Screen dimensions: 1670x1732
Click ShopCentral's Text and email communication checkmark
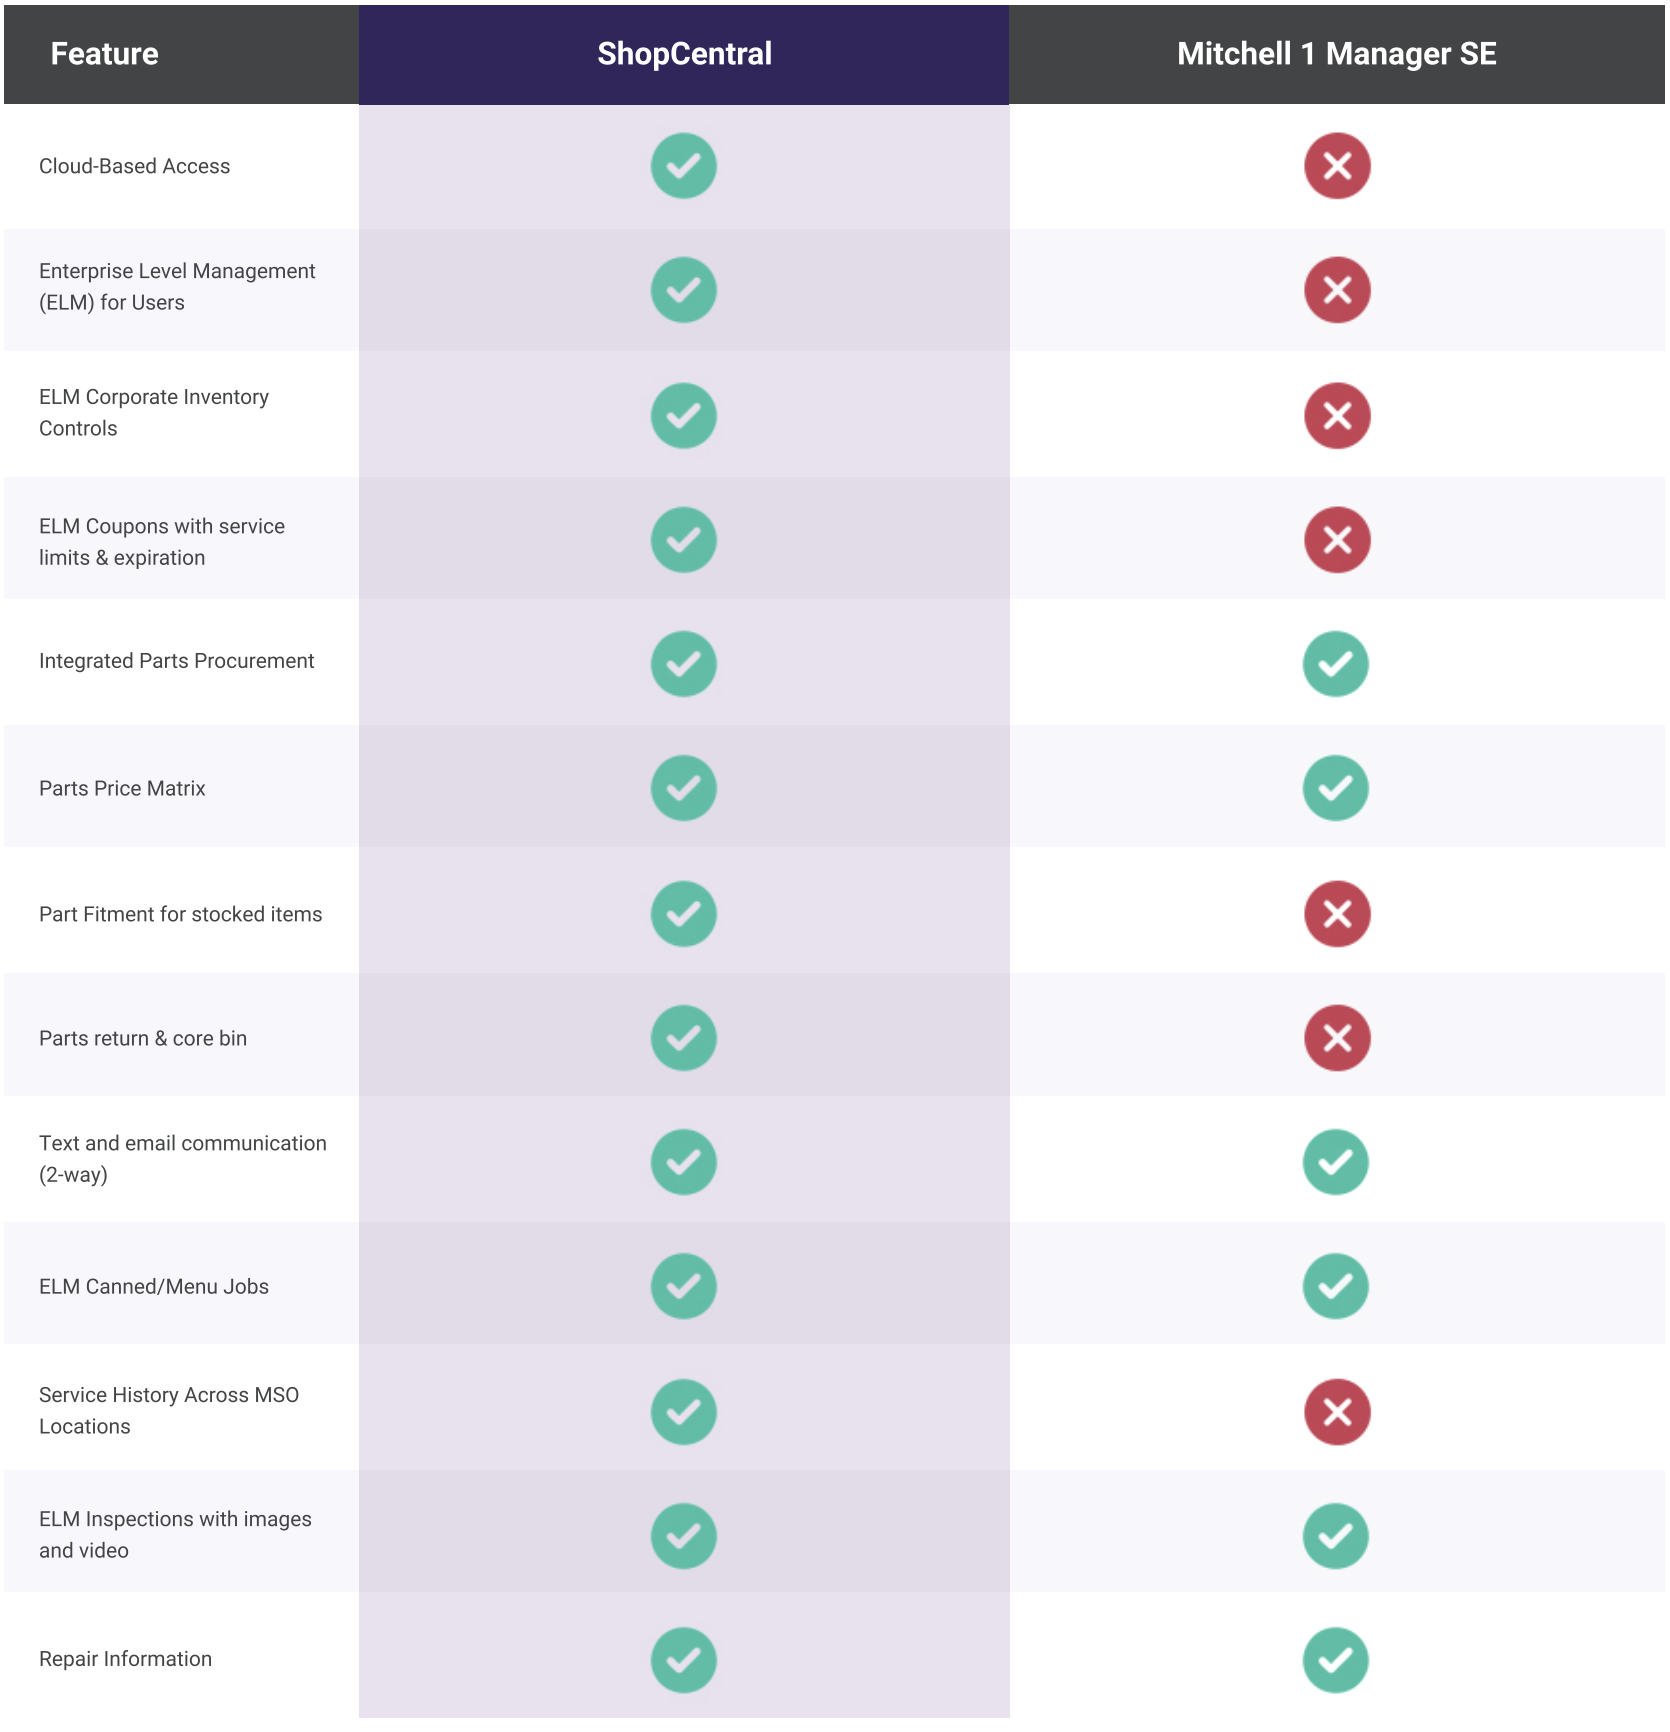point(683,1162)
